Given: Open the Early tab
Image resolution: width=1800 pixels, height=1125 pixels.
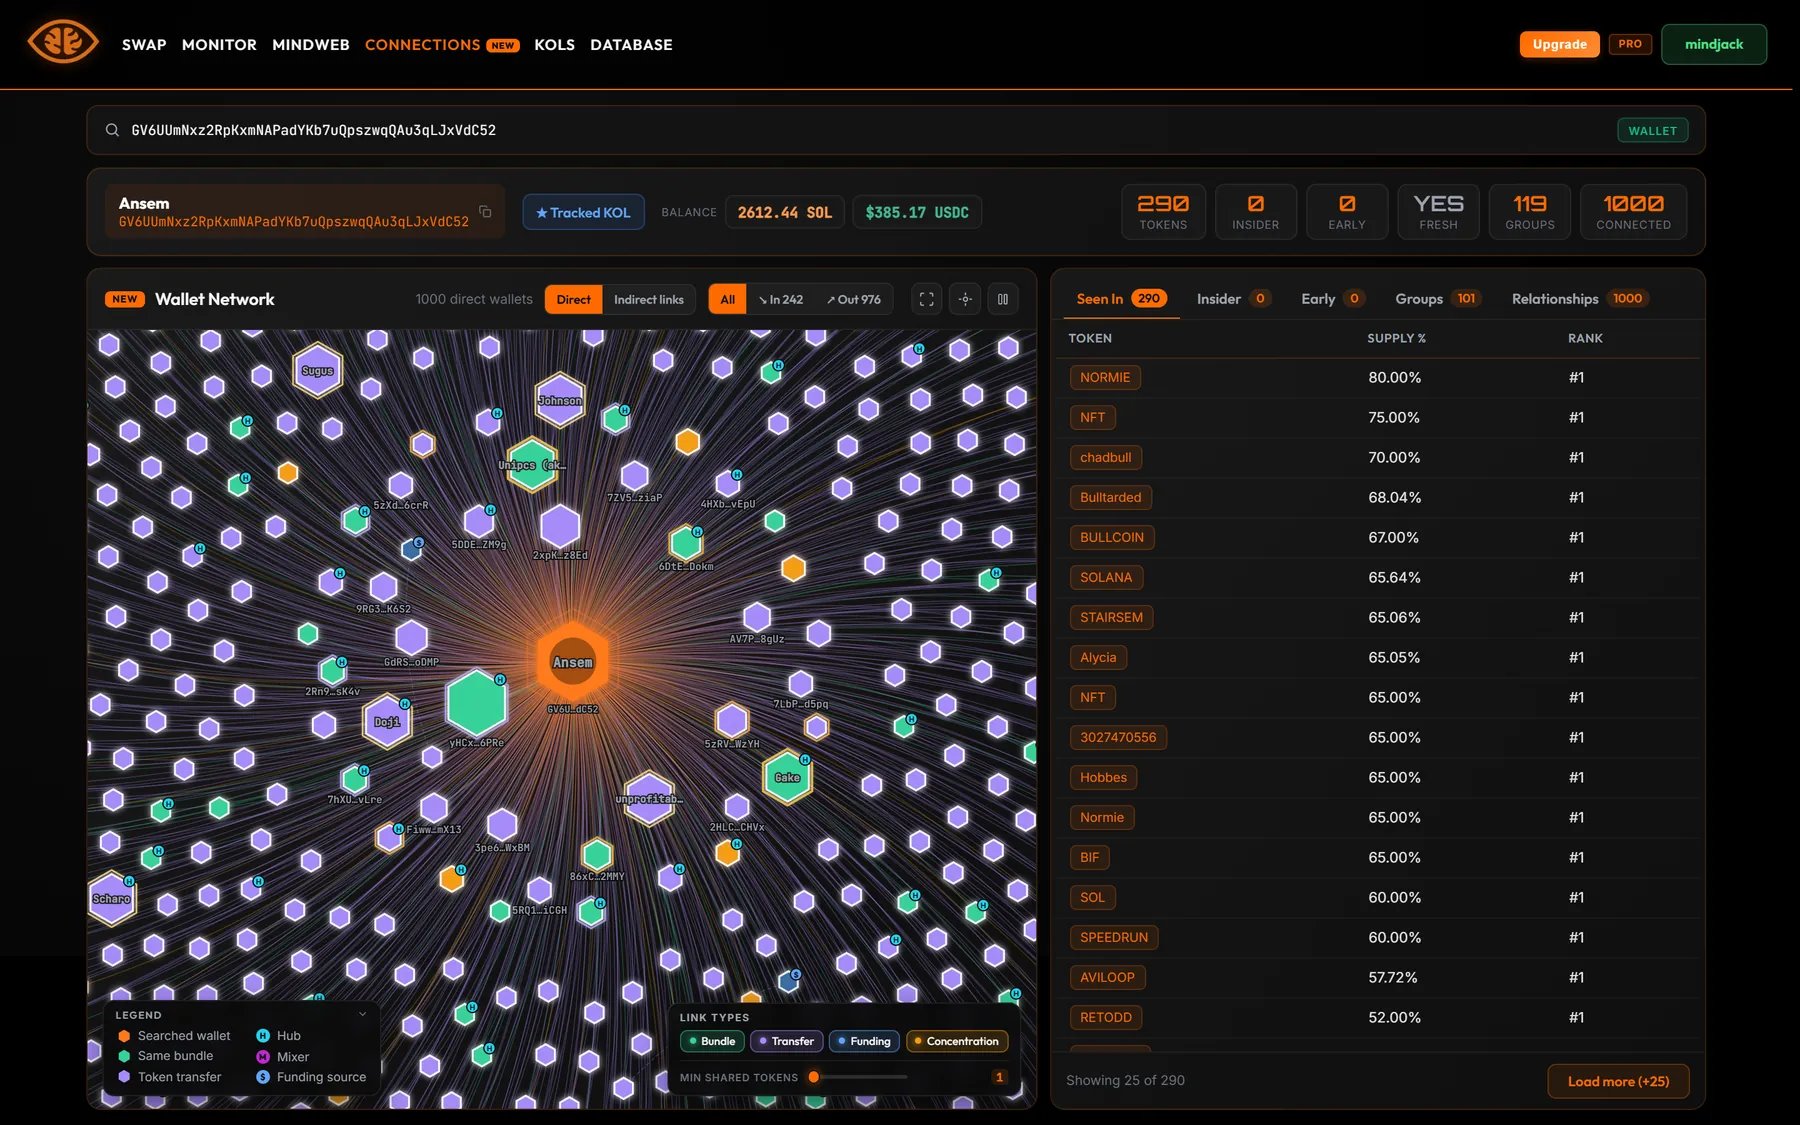Looking at the screenshot, I should point(1332,298).
